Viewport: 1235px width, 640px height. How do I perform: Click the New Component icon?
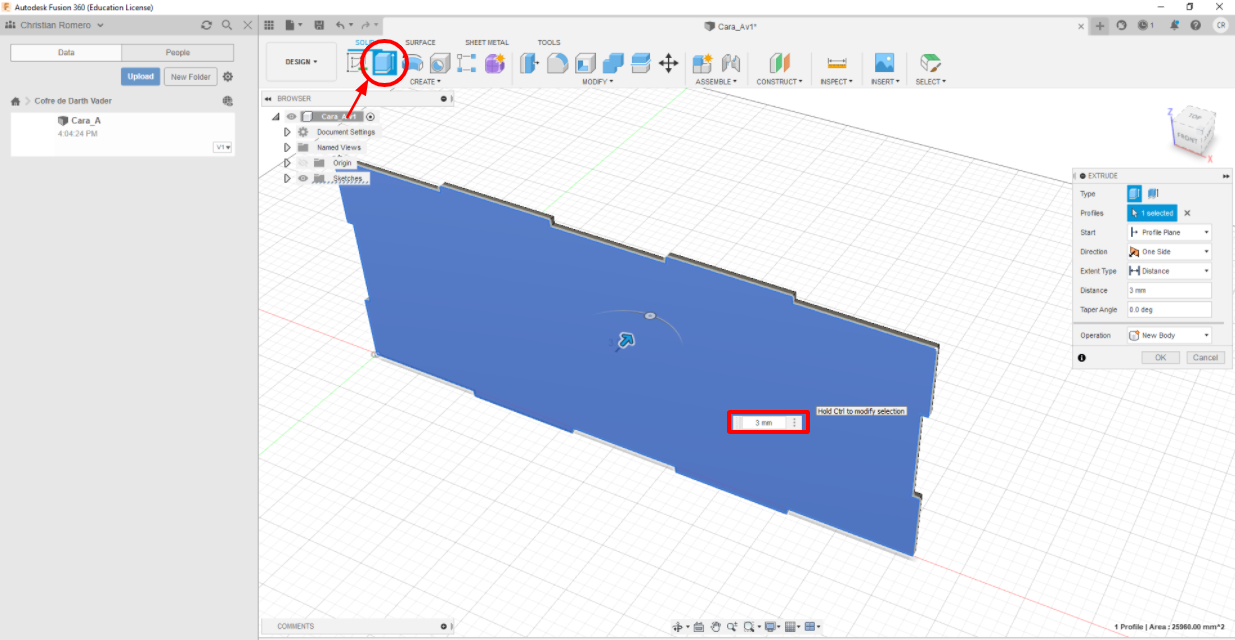[x=703, y=63]
